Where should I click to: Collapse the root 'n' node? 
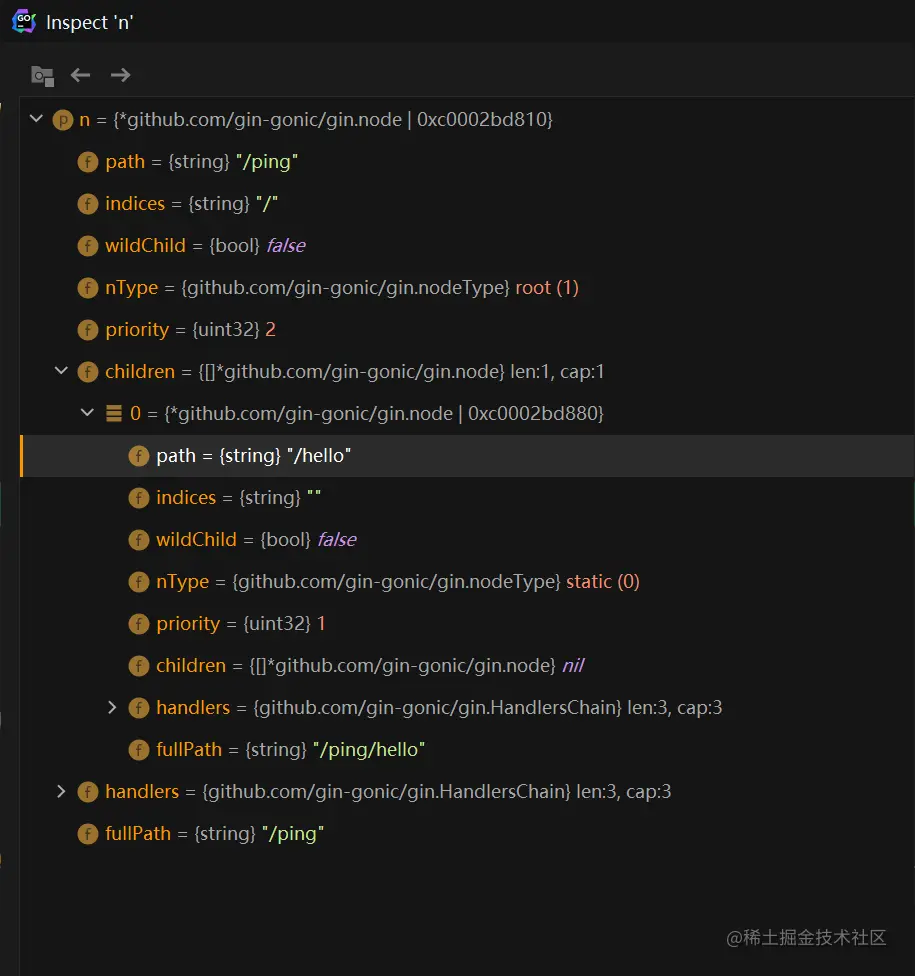[x=36, y=118]
